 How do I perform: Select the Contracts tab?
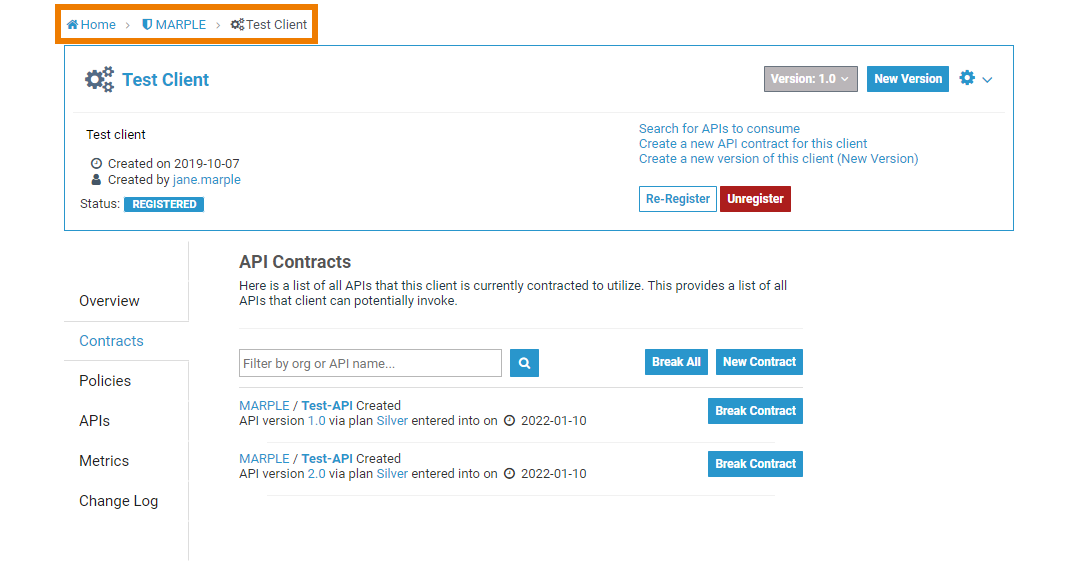coord(111,341)
